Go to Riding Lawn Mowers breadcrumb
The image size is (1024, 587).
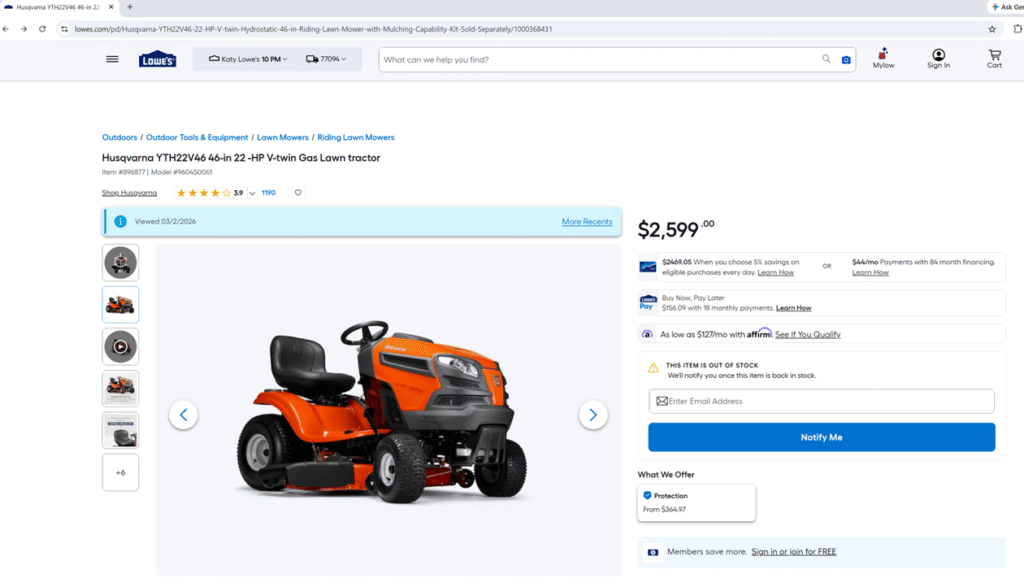click(355, 137)
